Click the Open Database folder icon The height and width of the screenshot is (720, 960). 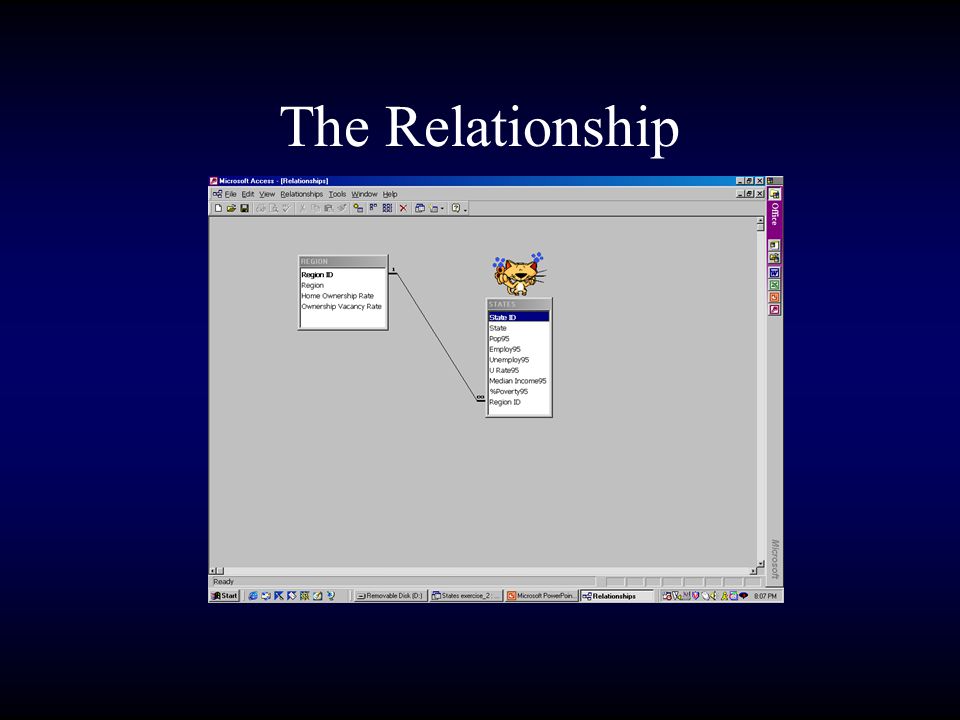pos(231,209)
